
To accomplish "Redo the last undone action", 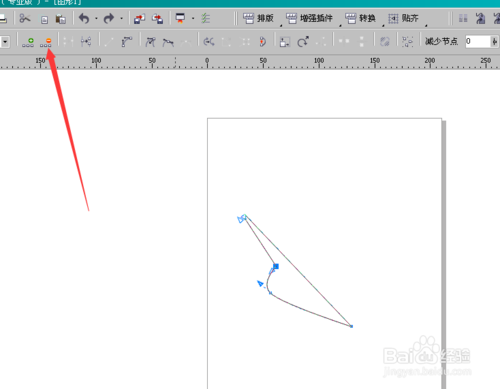I will tap(109, 18).
